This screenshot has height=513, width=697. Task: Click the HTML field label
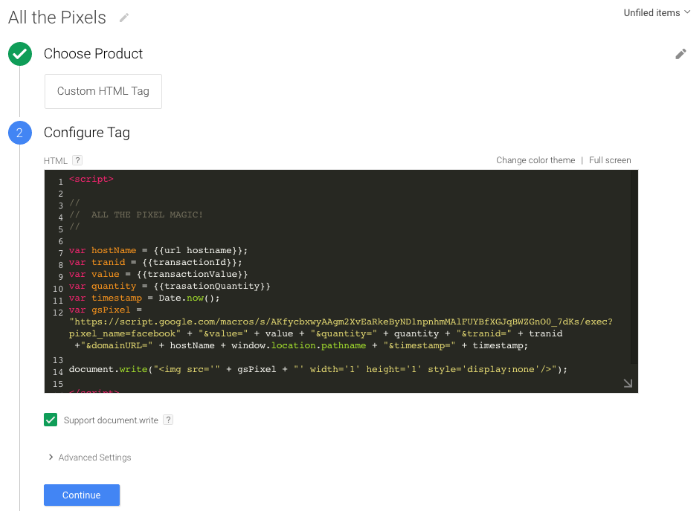[x=56, y=160]
